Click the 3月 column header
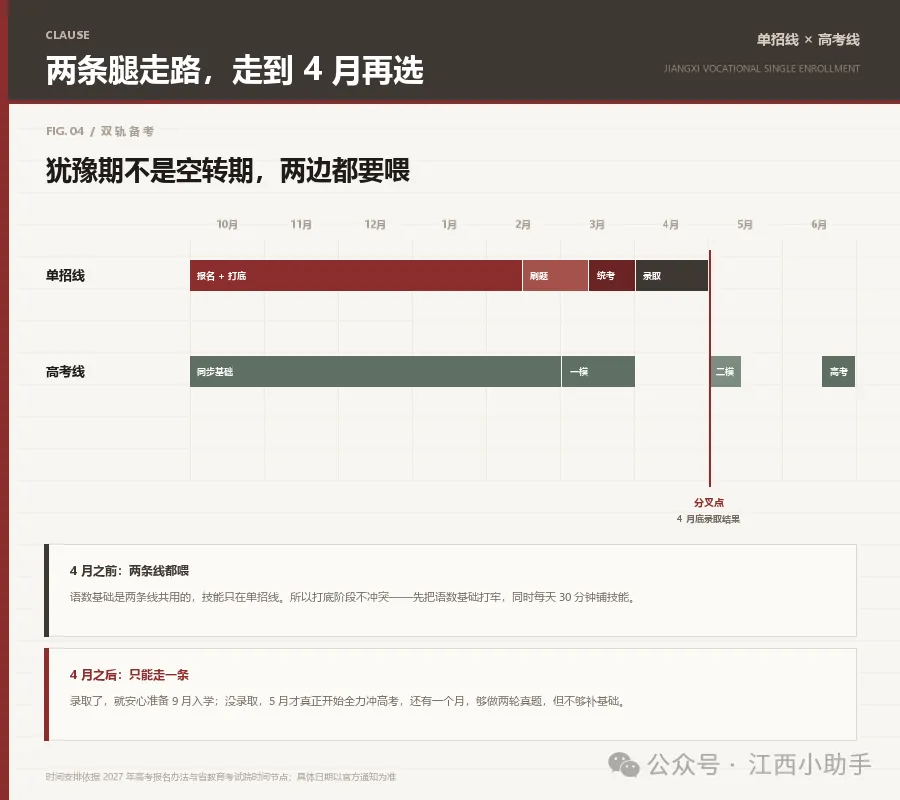This screenshot has height=800, width=900. coord(597,224)
